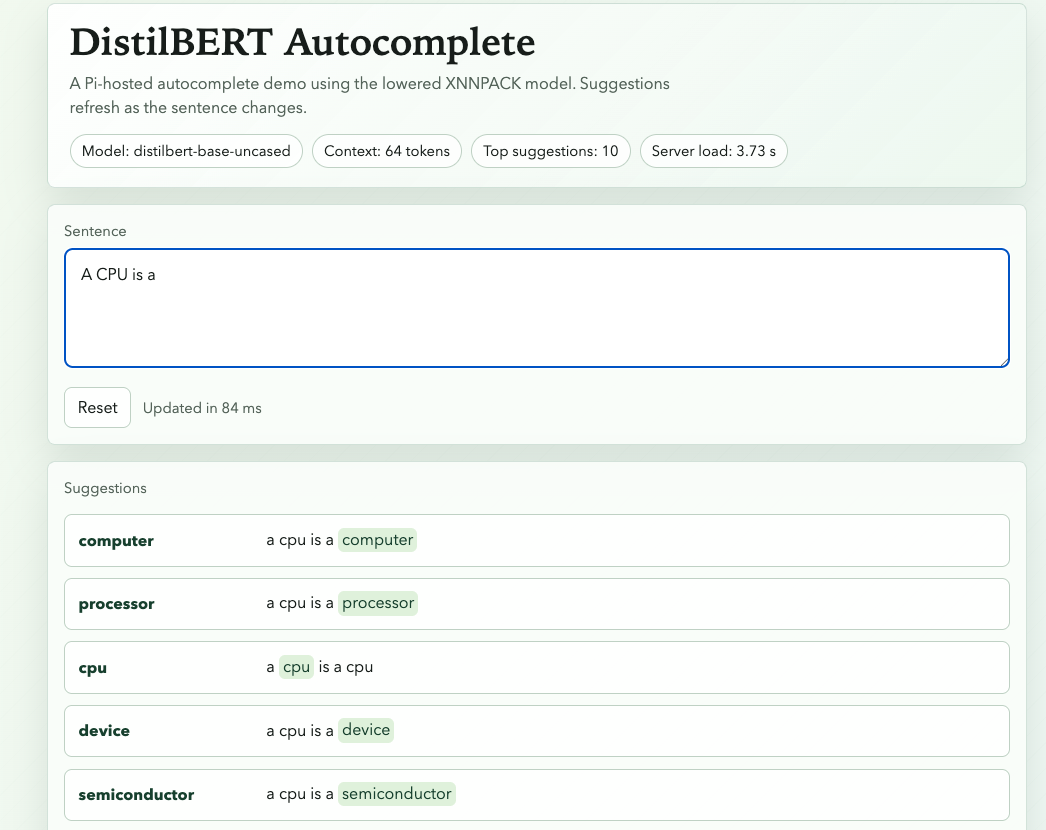Click the highlighted 'cpu' in third preview

(x=296, y=667)
